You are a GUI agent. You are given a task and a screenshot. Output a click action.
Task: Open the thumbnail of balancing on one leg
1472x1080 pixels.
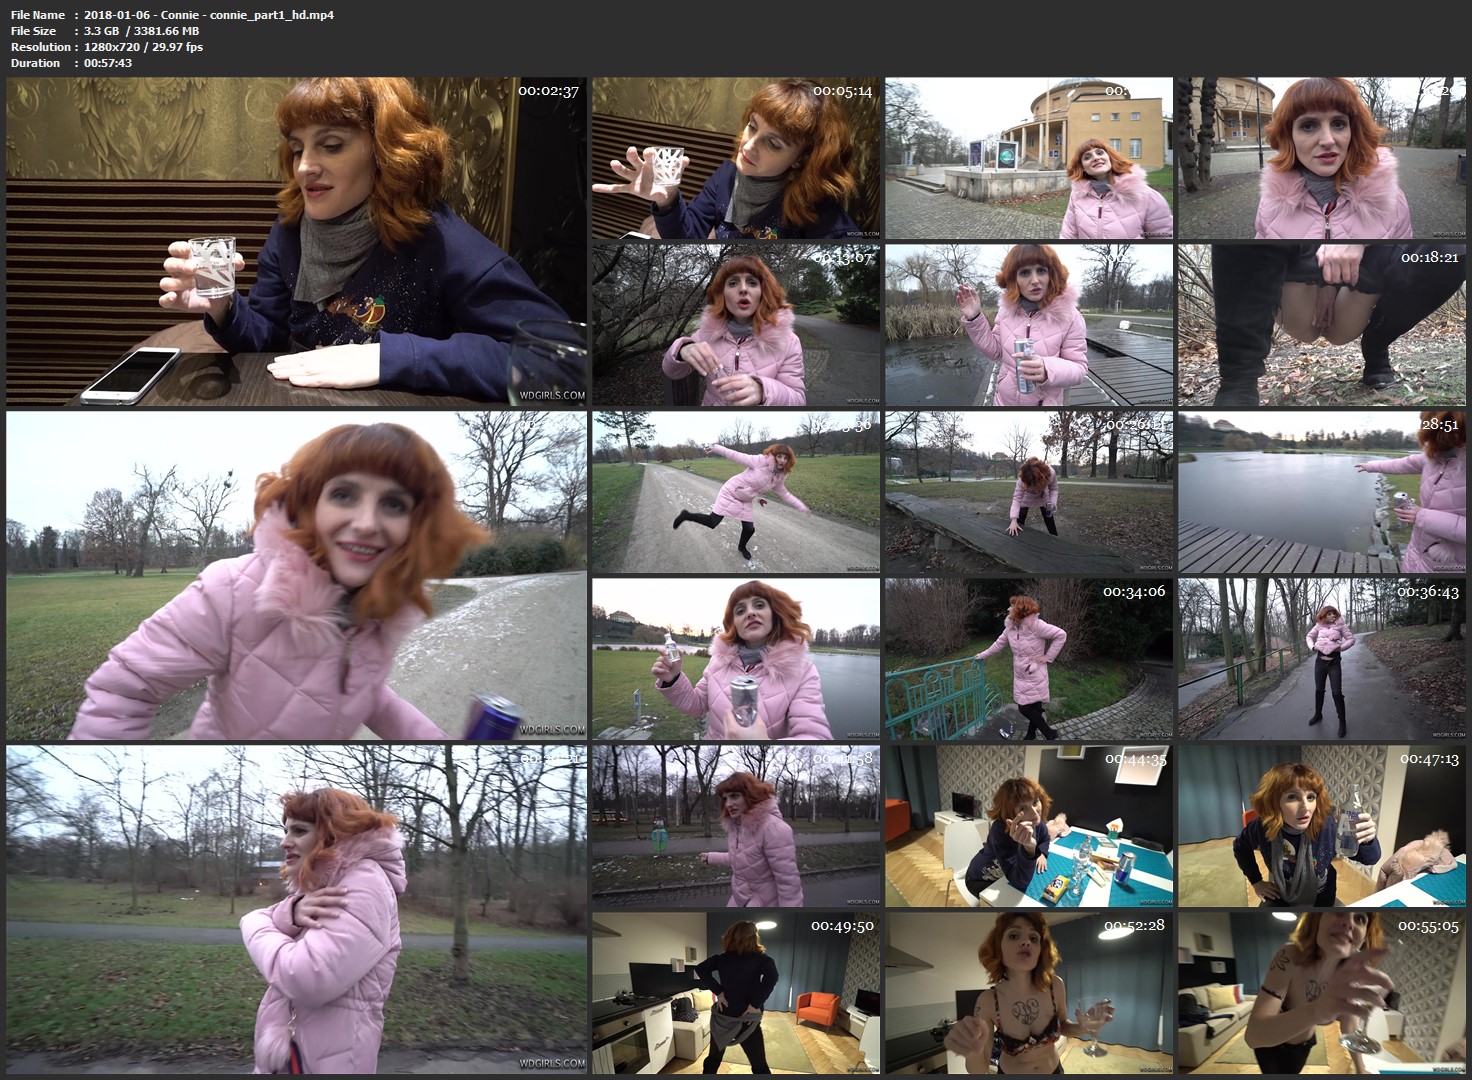click(x=735, y=492)
